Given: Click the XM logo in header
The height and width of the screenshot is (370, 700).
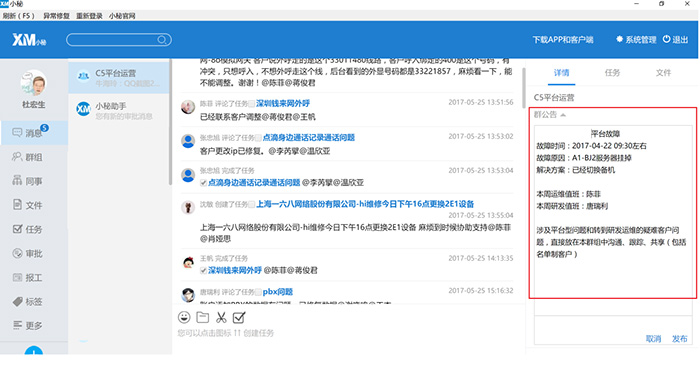Looking at the screenshot, I should point(29,40).
